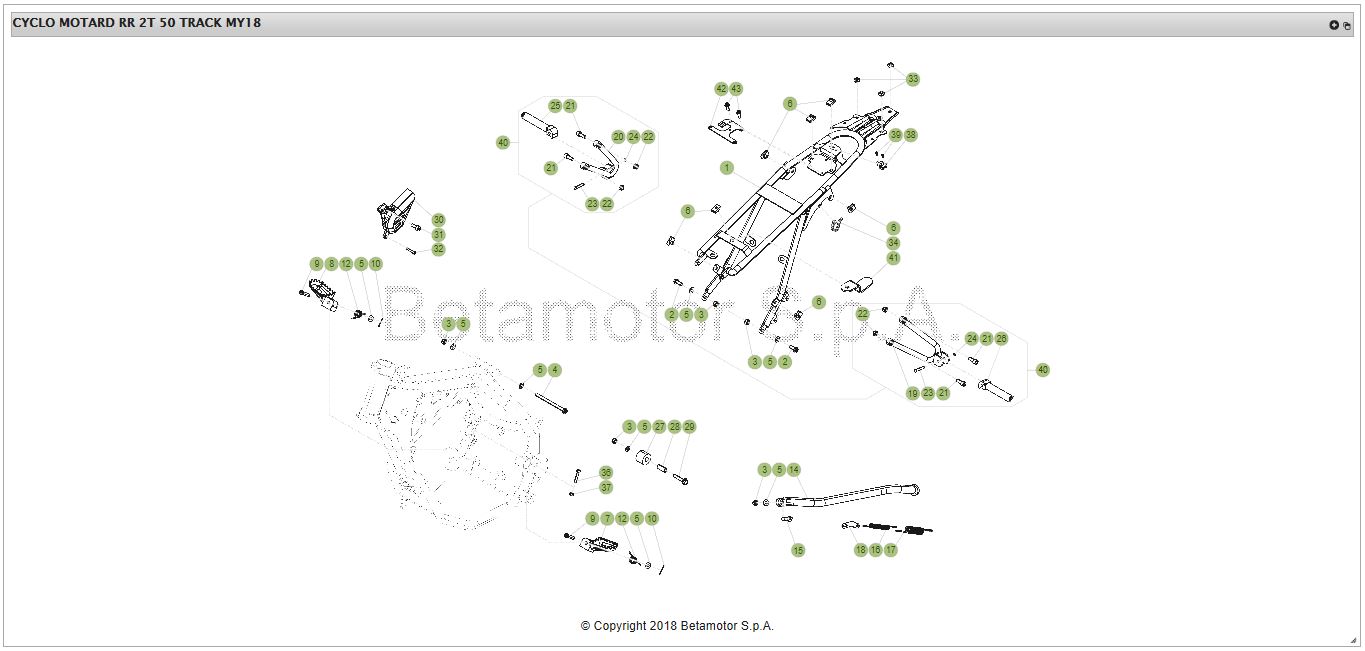The image size is (1365, 651).
Task: Select part callout 19 on the diagram
Action: tap(913, 394)
